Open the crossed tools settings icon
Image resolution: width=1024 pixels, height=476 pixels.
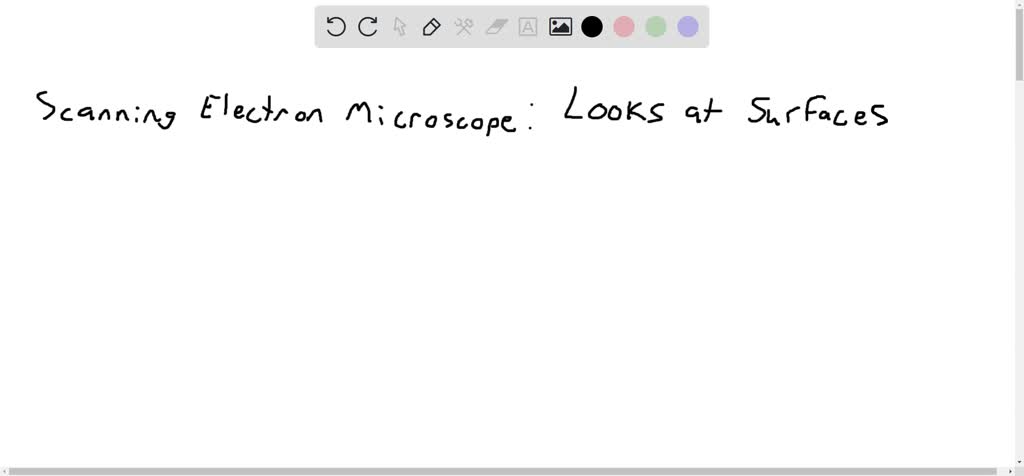[464, 27]
